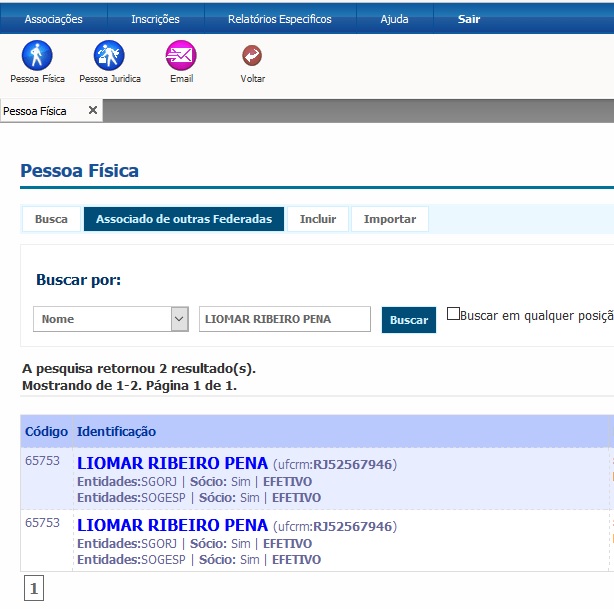Switch to the Incluir tab
The width and height of the screenshot is (614, 609).
(x=317, y=219)
